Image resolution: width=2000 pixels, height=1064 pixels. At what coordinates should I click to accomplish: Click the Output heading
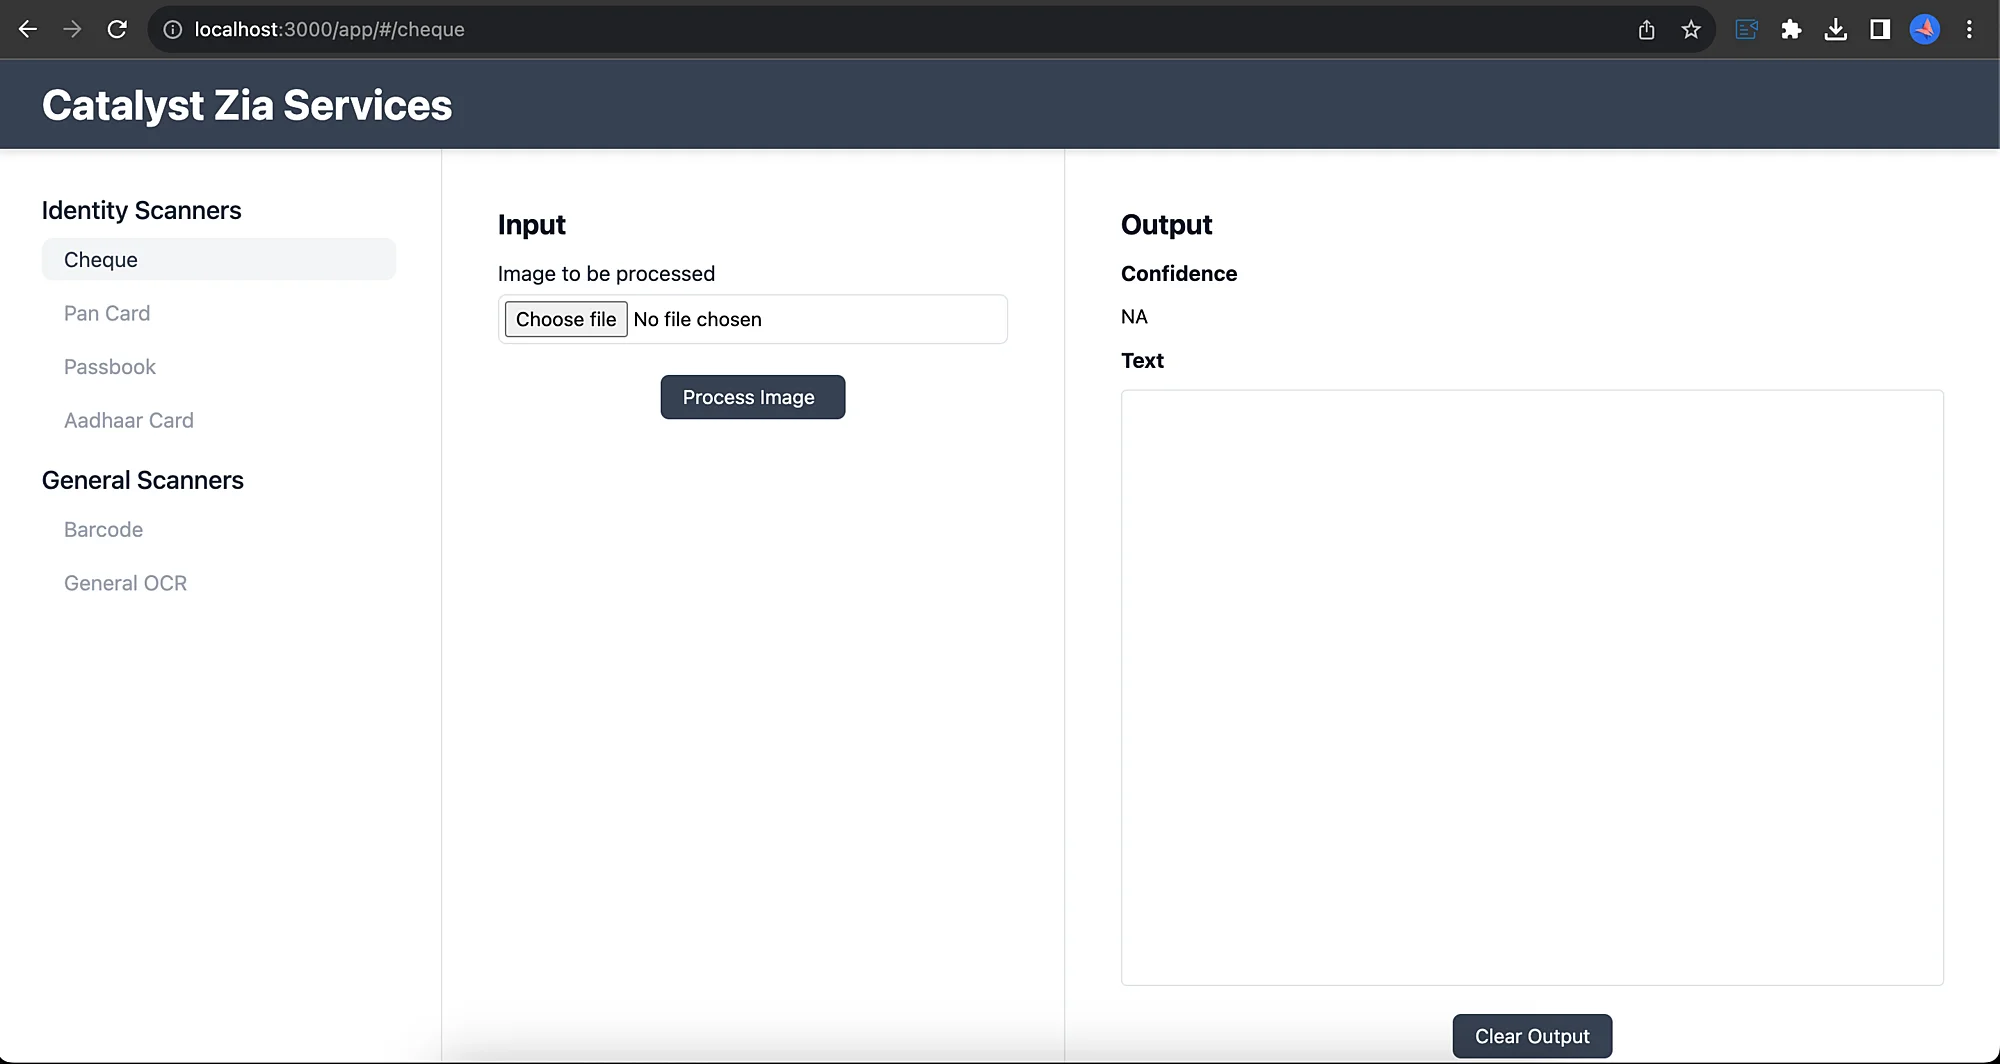[1167, 225]
